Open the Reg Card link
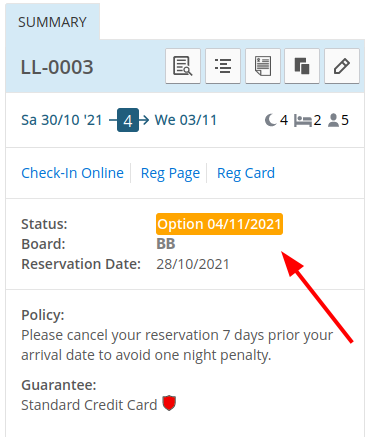372x437 pixels. coord(246,174)
